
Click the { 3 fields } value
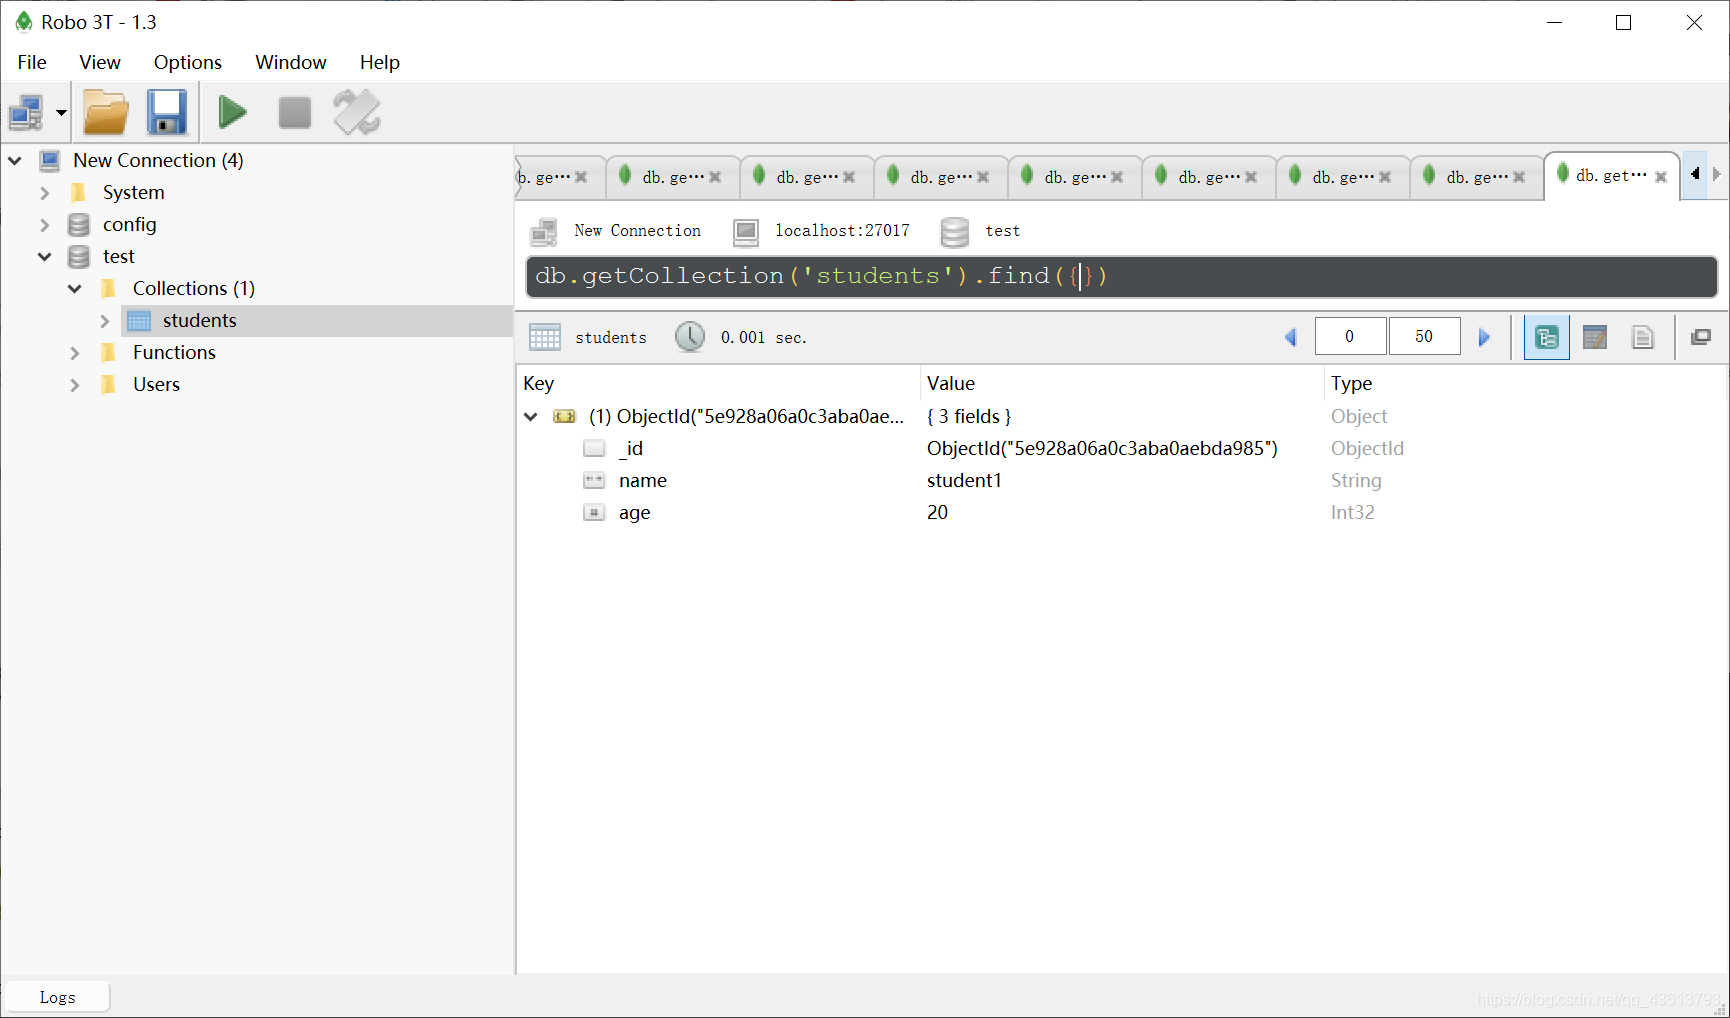click(x=969, y=416)
